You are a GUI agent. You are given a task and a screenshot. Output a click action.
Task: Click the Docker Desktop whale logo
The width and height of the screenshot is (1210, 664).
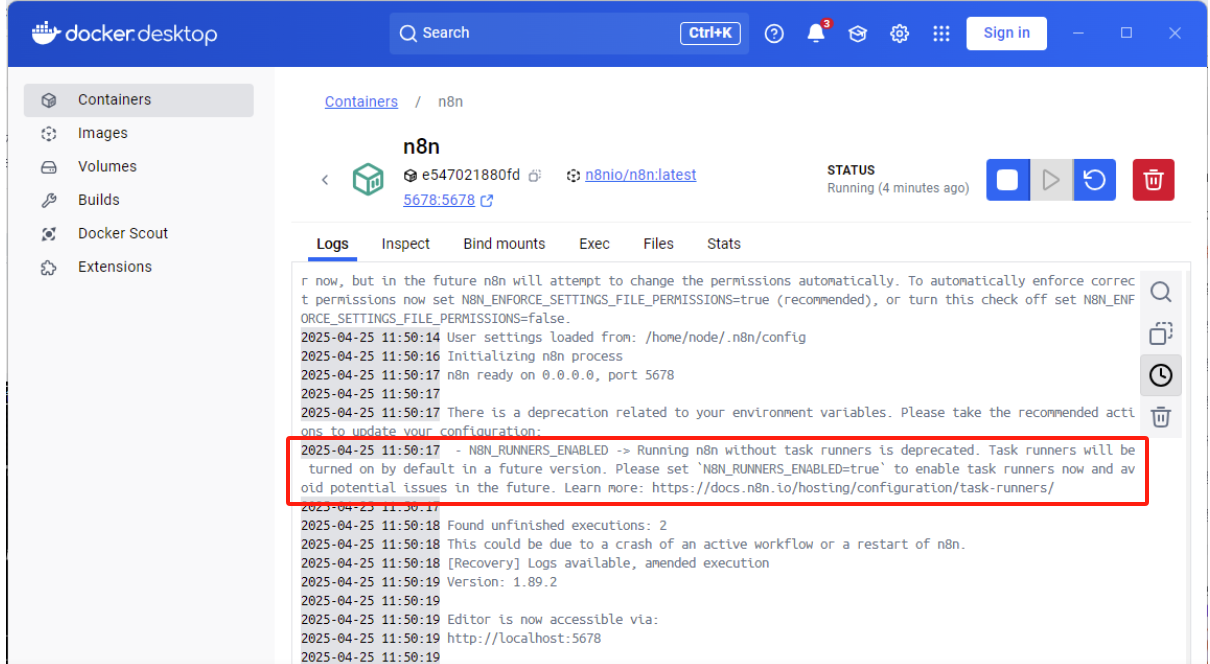(x=46, y=33)
